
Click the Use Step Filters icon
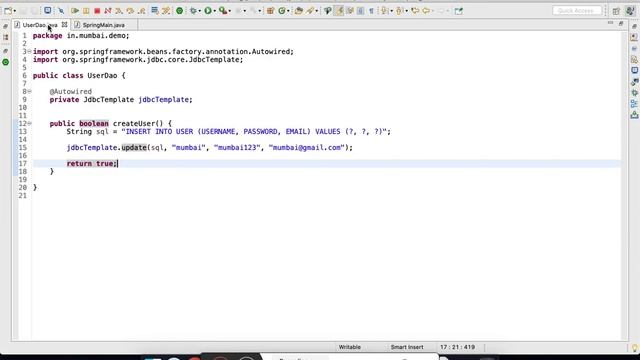pyautogui.click(x=166, y=11)
